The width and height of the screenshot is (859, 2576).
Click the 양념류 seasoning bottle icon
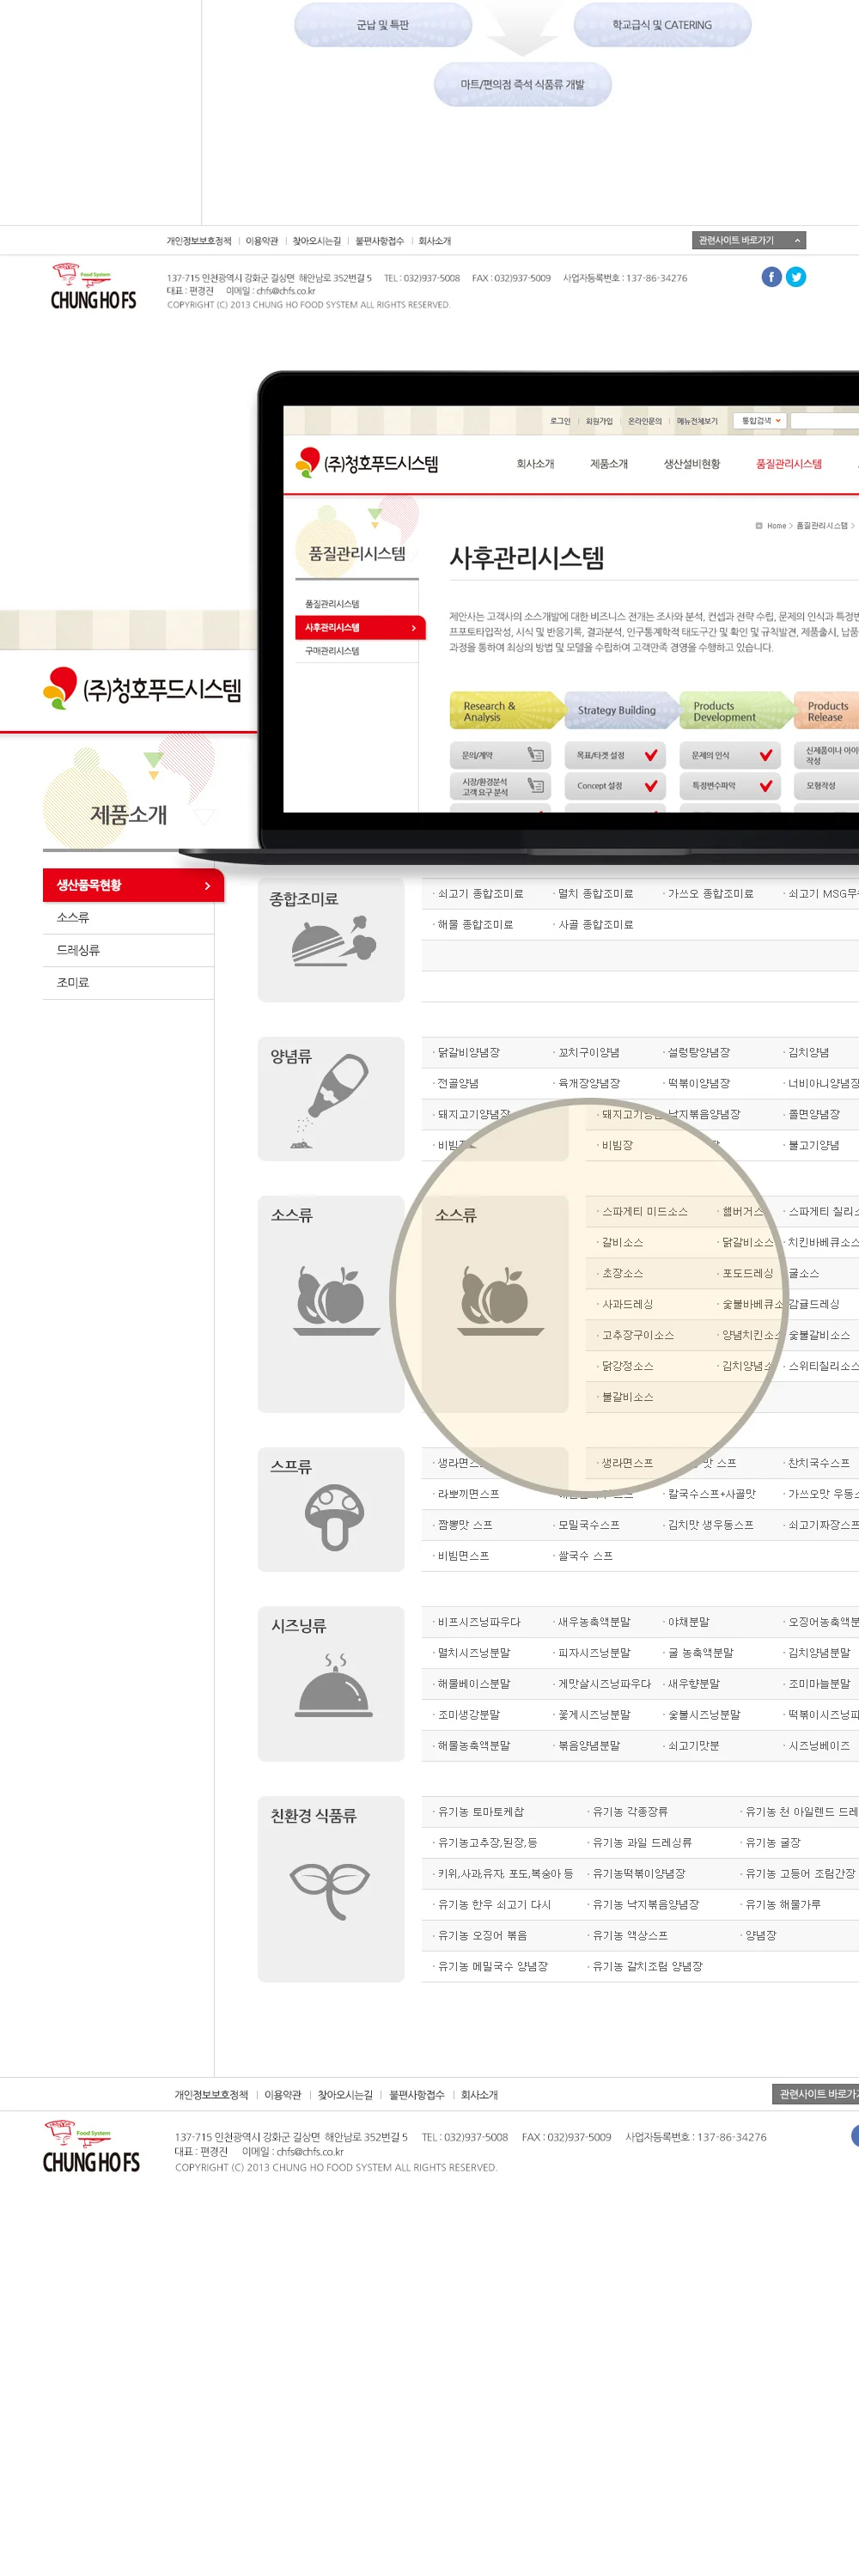tap(330, 1100)
